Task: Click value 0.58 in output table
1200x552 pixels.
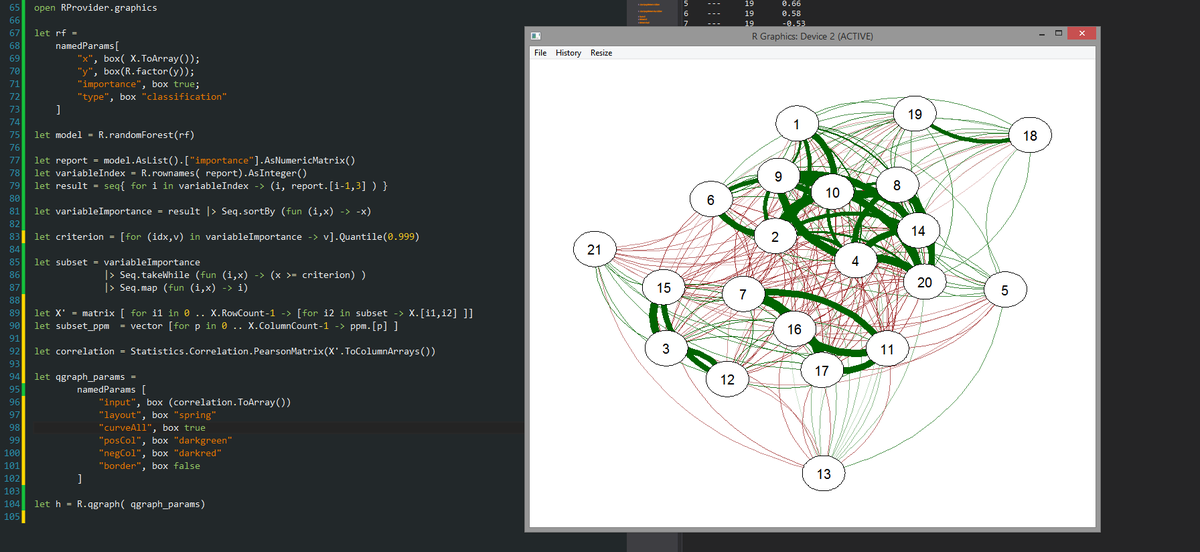Action: (x=791, y=14)
